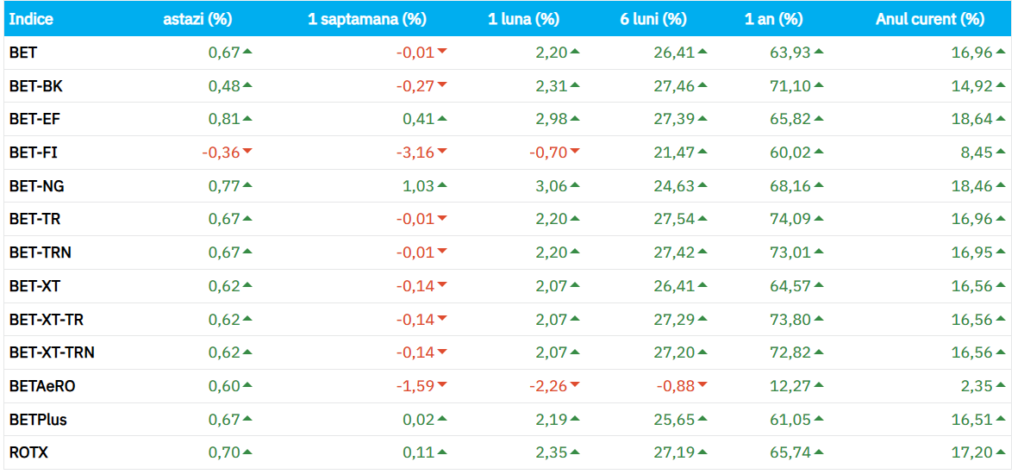The height and width of the screenshot is (474, 1024).
Task: Click the green up arrow beside BET-EF monthly 2,98
Action: 574,119
